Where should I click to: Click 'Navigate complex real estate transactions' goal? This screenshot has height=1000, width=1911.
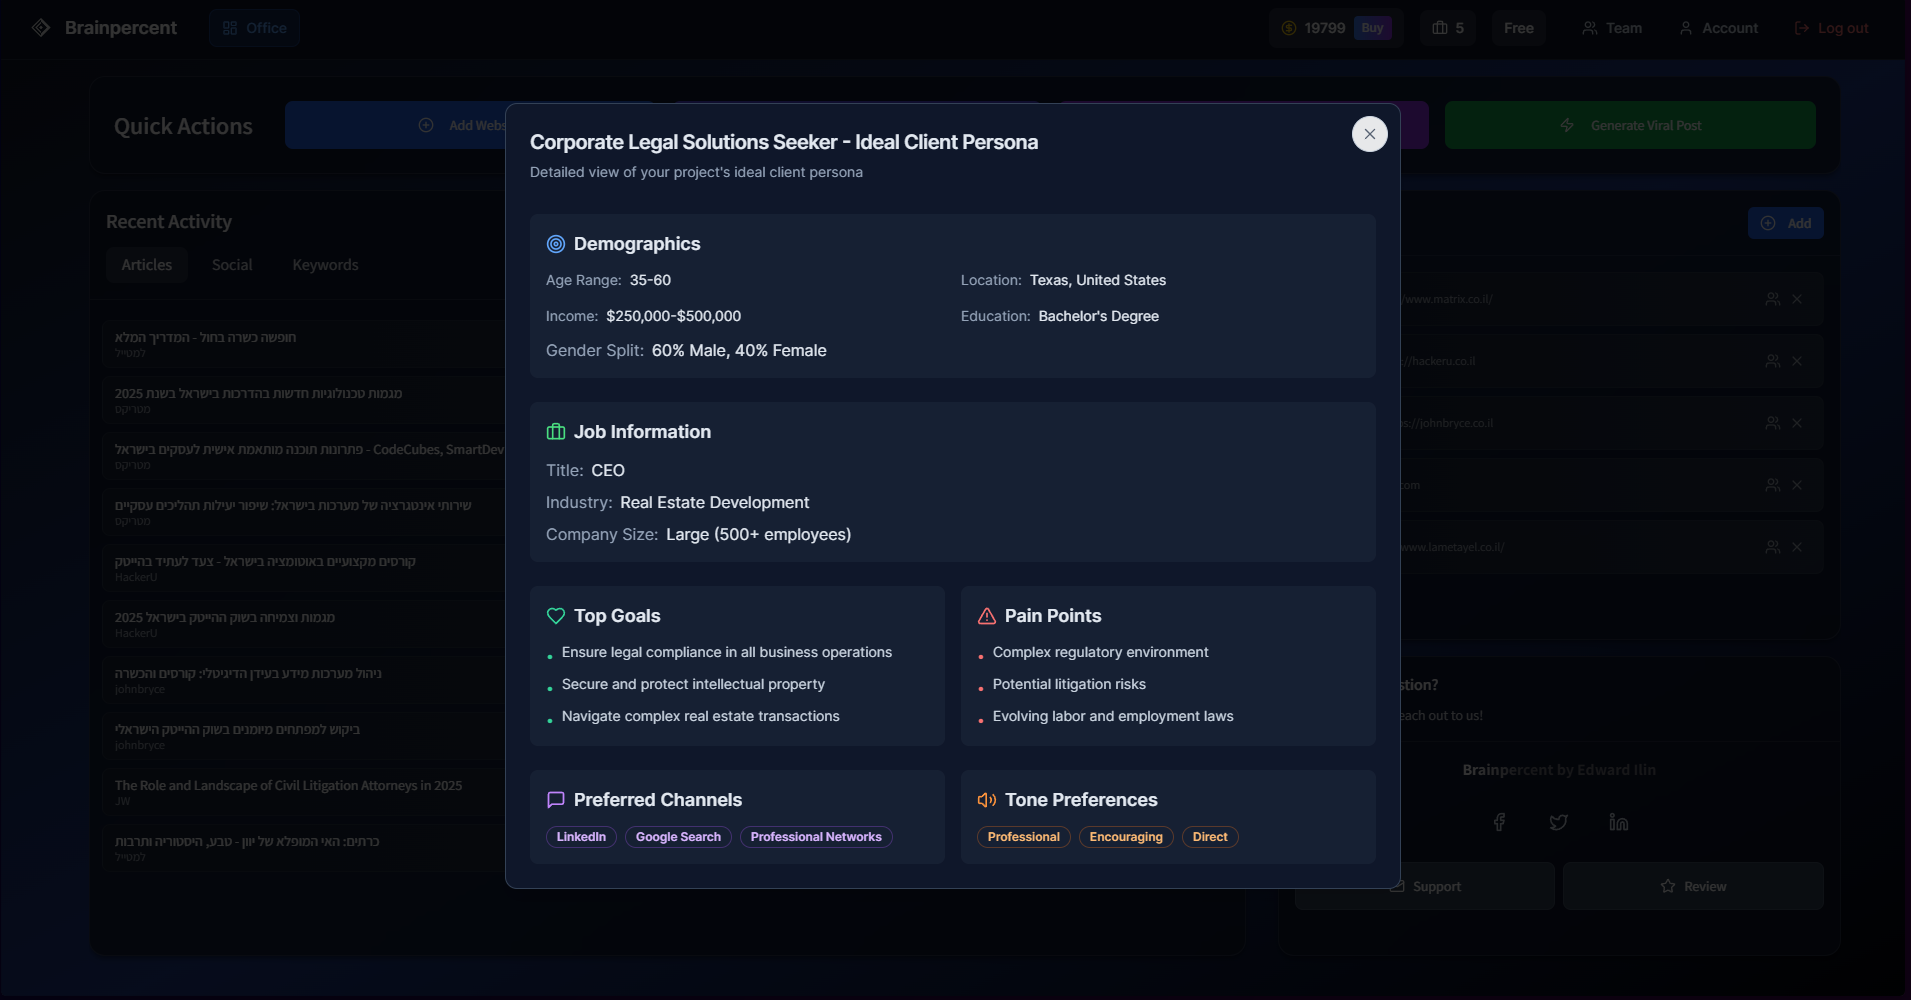tap(701, 716)
